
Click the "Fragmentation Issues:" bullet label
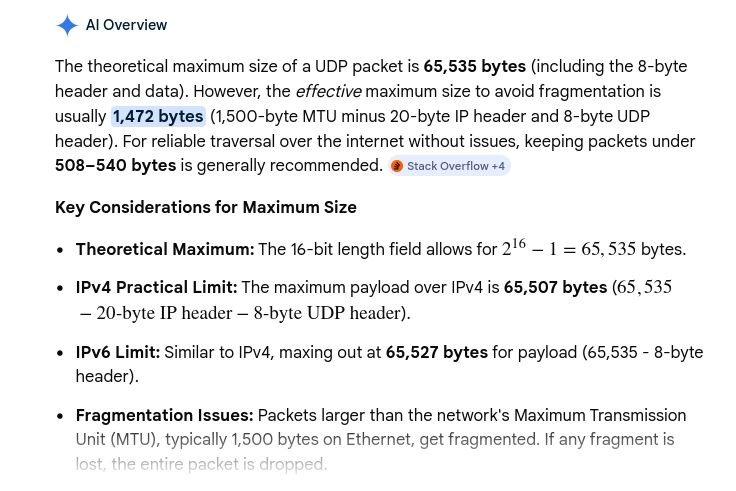165,415
